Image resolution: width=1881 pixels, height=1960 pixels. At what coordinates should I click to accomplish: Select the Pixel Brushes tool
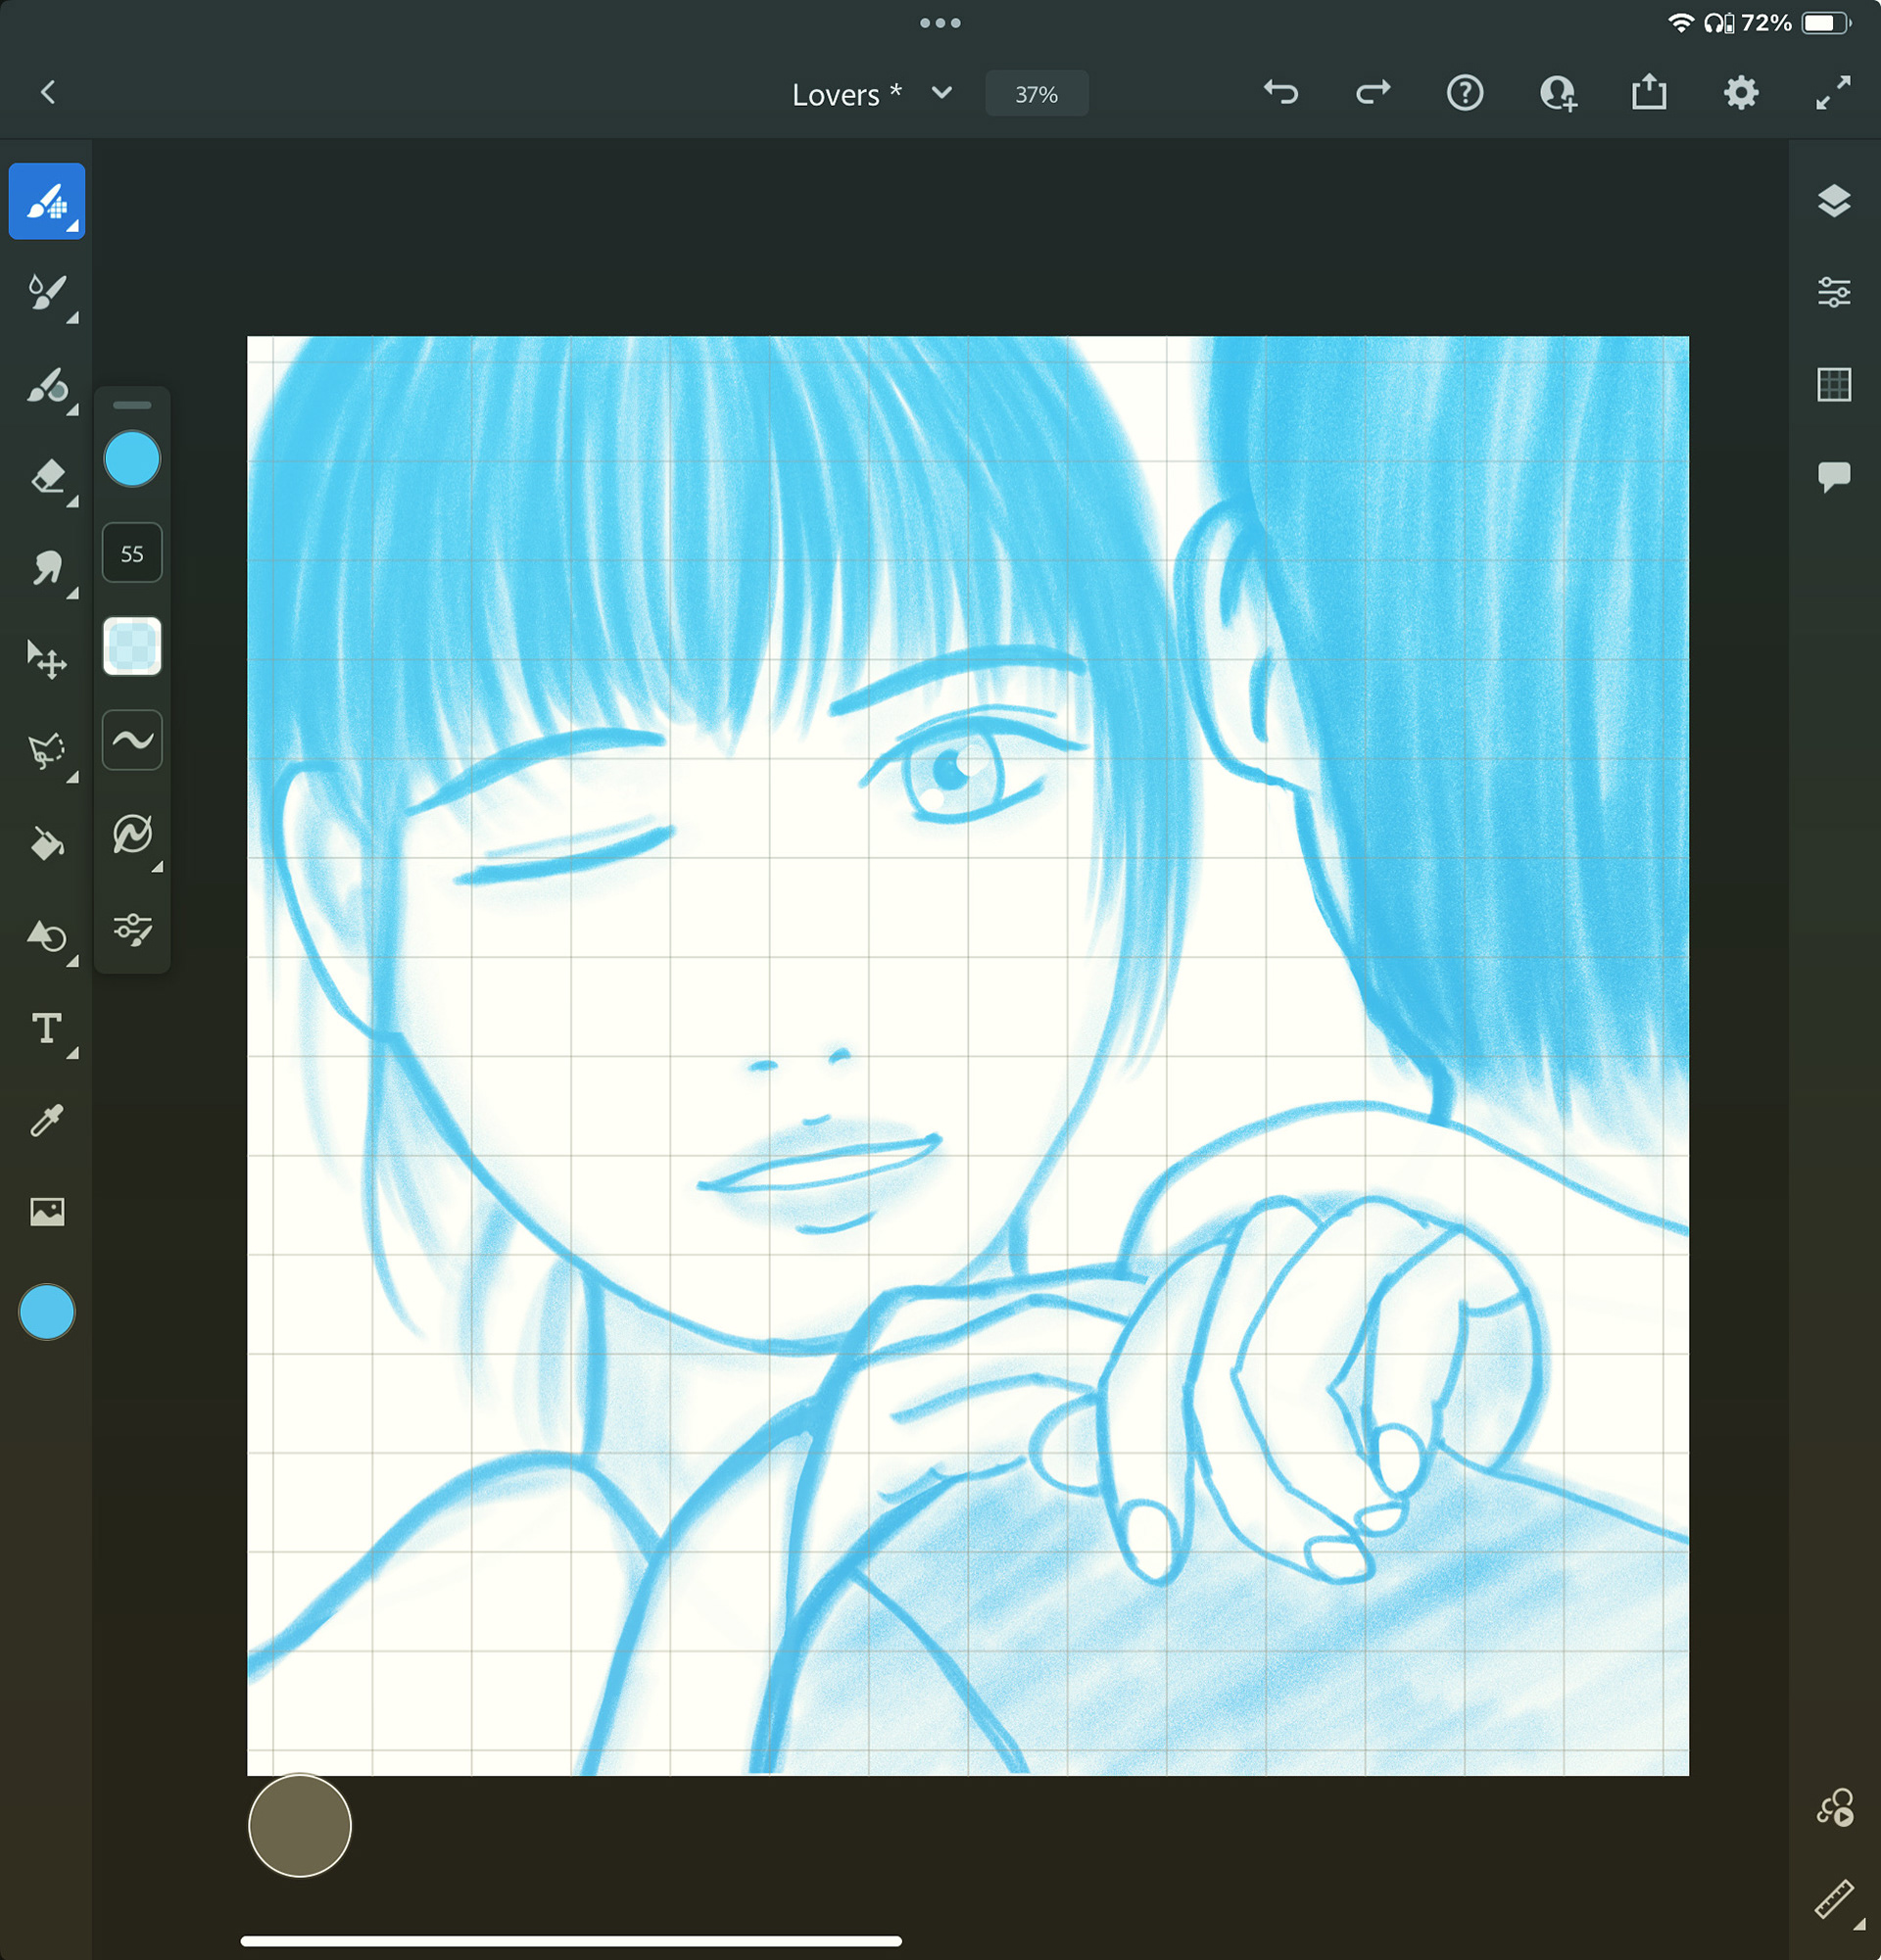pos(47,201)
